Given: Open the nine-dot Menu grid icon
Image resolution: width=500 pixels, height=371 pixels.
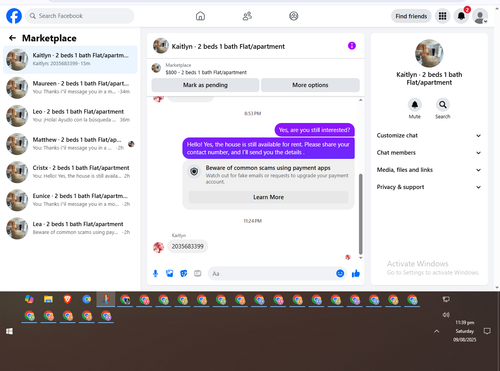Looking at the screenshot, I should click(x=442, y=16).
